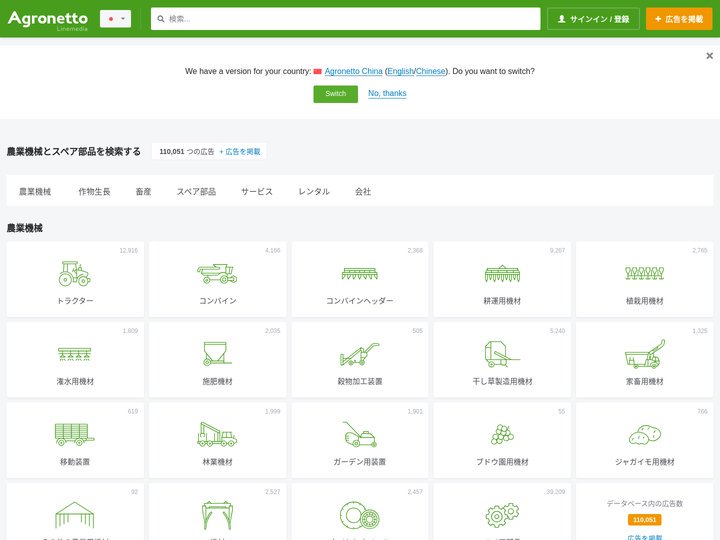Open the 干し草製造用機材 hay baler icon
Screen dimensions: 720x540
click(x=502, y=354)
